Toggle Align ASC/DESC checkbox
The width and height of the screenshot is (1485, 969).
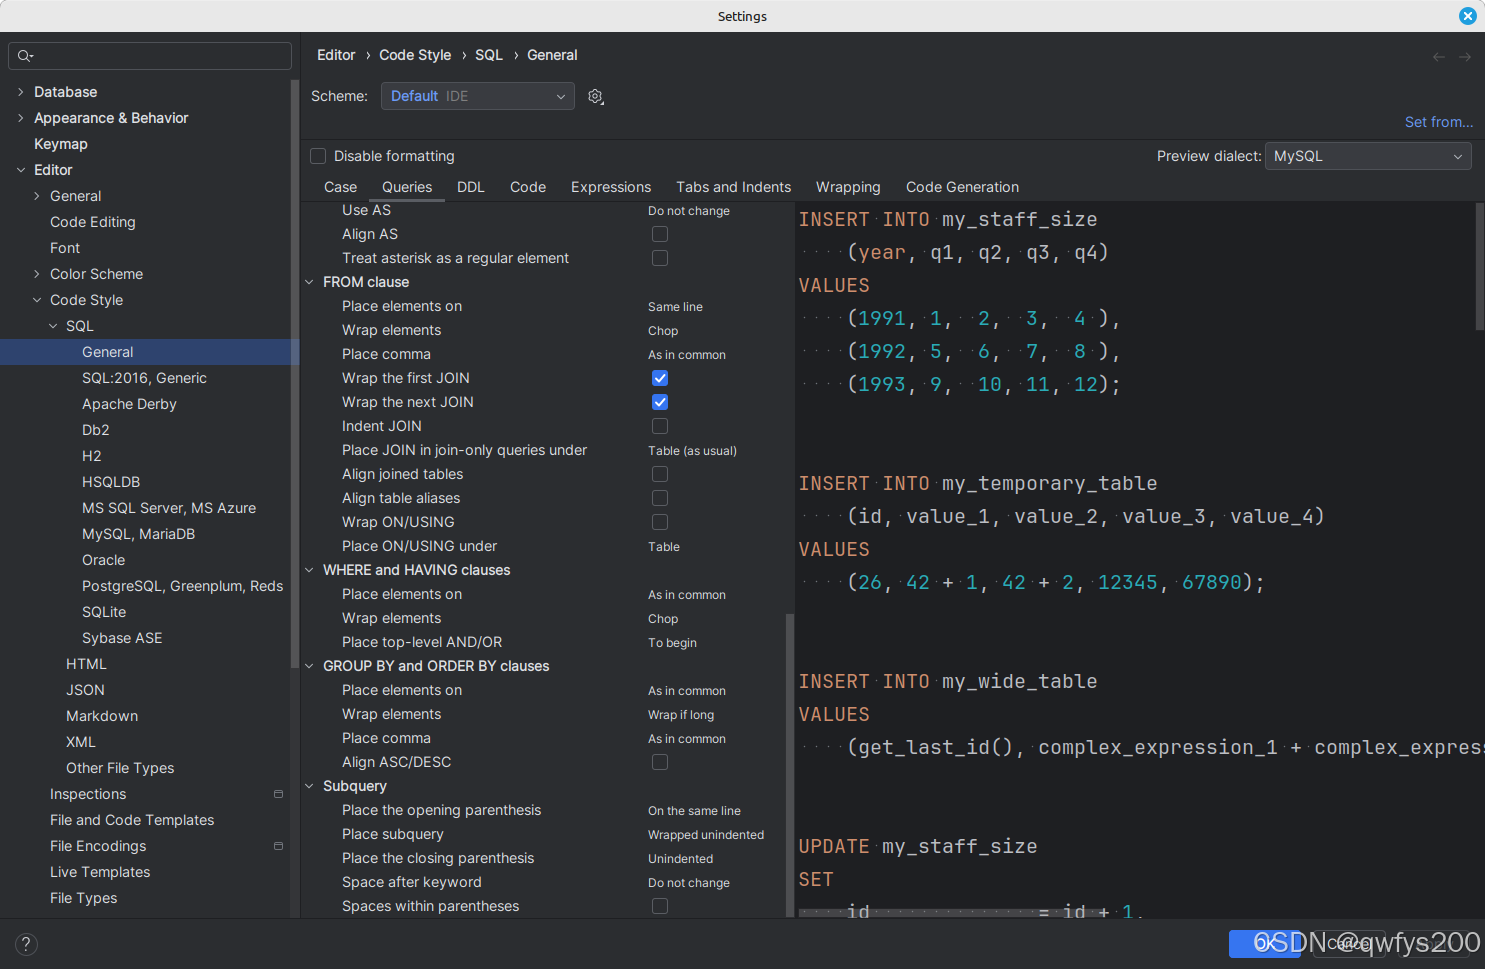point(660,762)
